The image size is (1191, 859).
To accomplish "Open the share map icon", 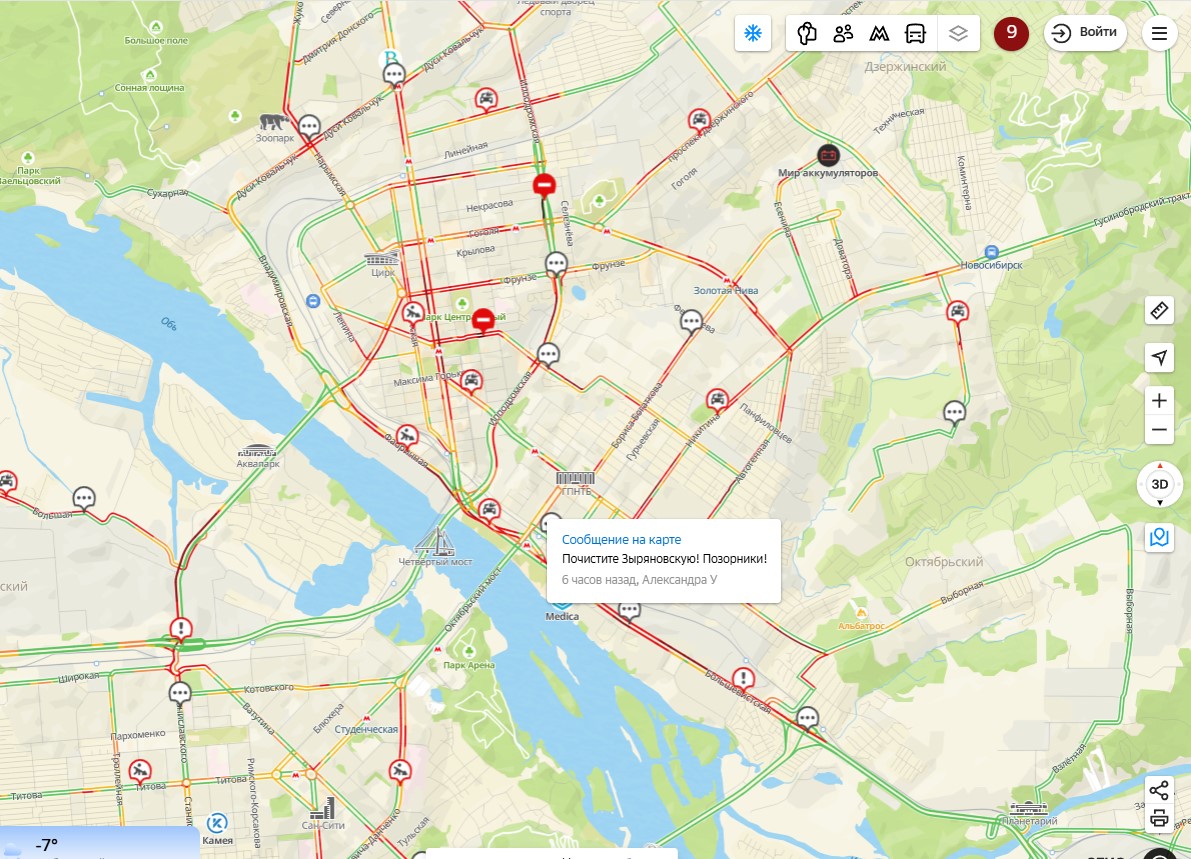I will pos(1159,791).
